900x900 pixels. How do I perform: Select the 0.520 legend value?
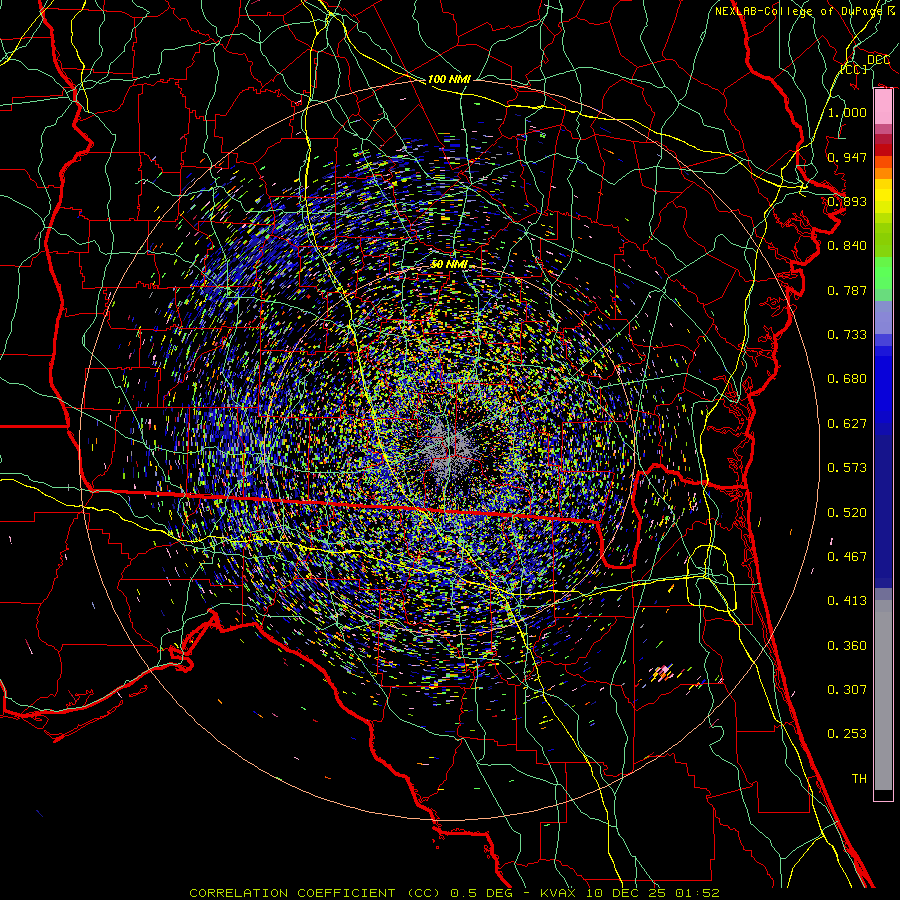click(x=847, y=513)
